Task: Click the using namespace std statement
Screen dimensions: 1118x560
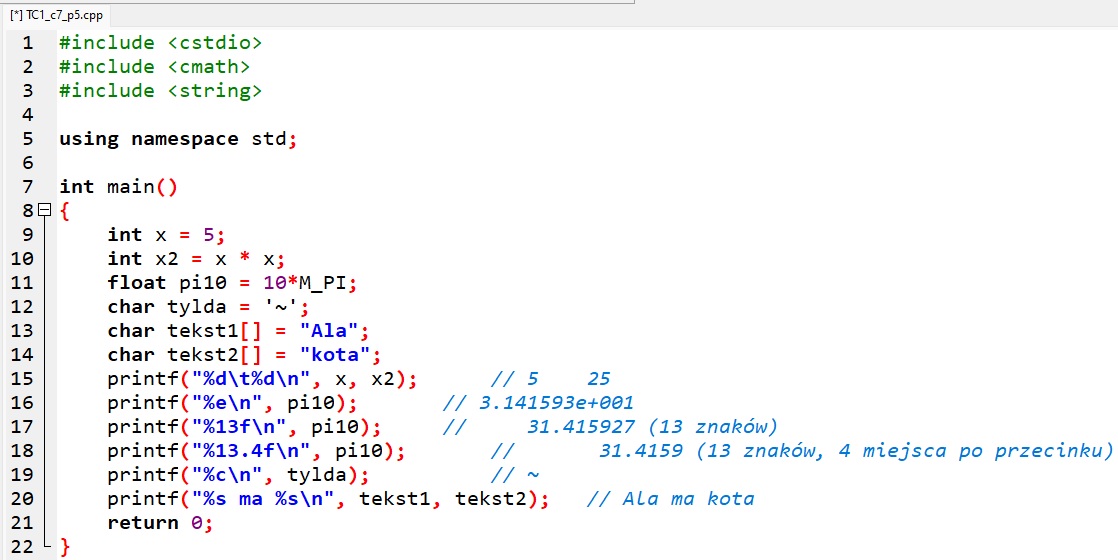Action: (x=178, y=138)
